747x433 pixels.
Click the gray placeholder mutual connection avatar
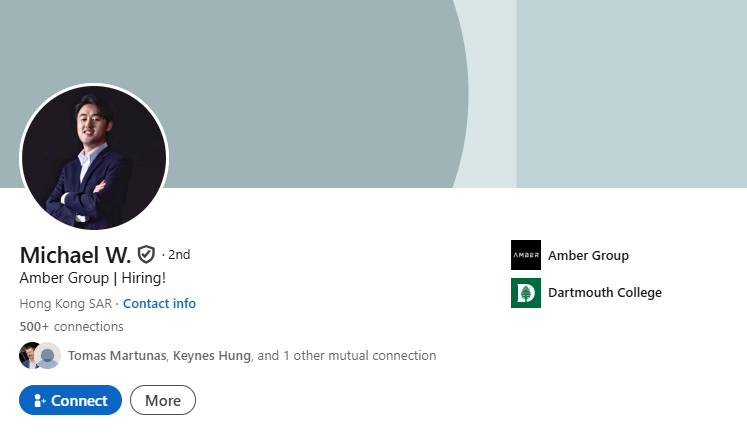(49, 355)
